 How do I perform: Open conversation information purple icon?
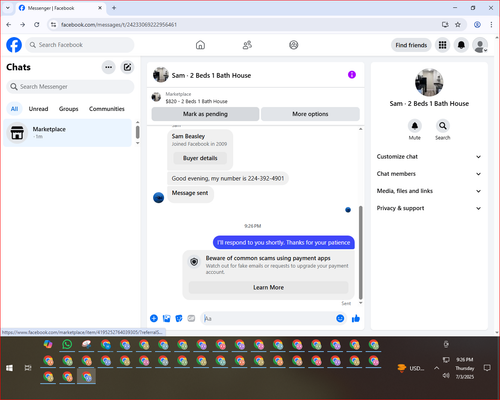point(352,75)
